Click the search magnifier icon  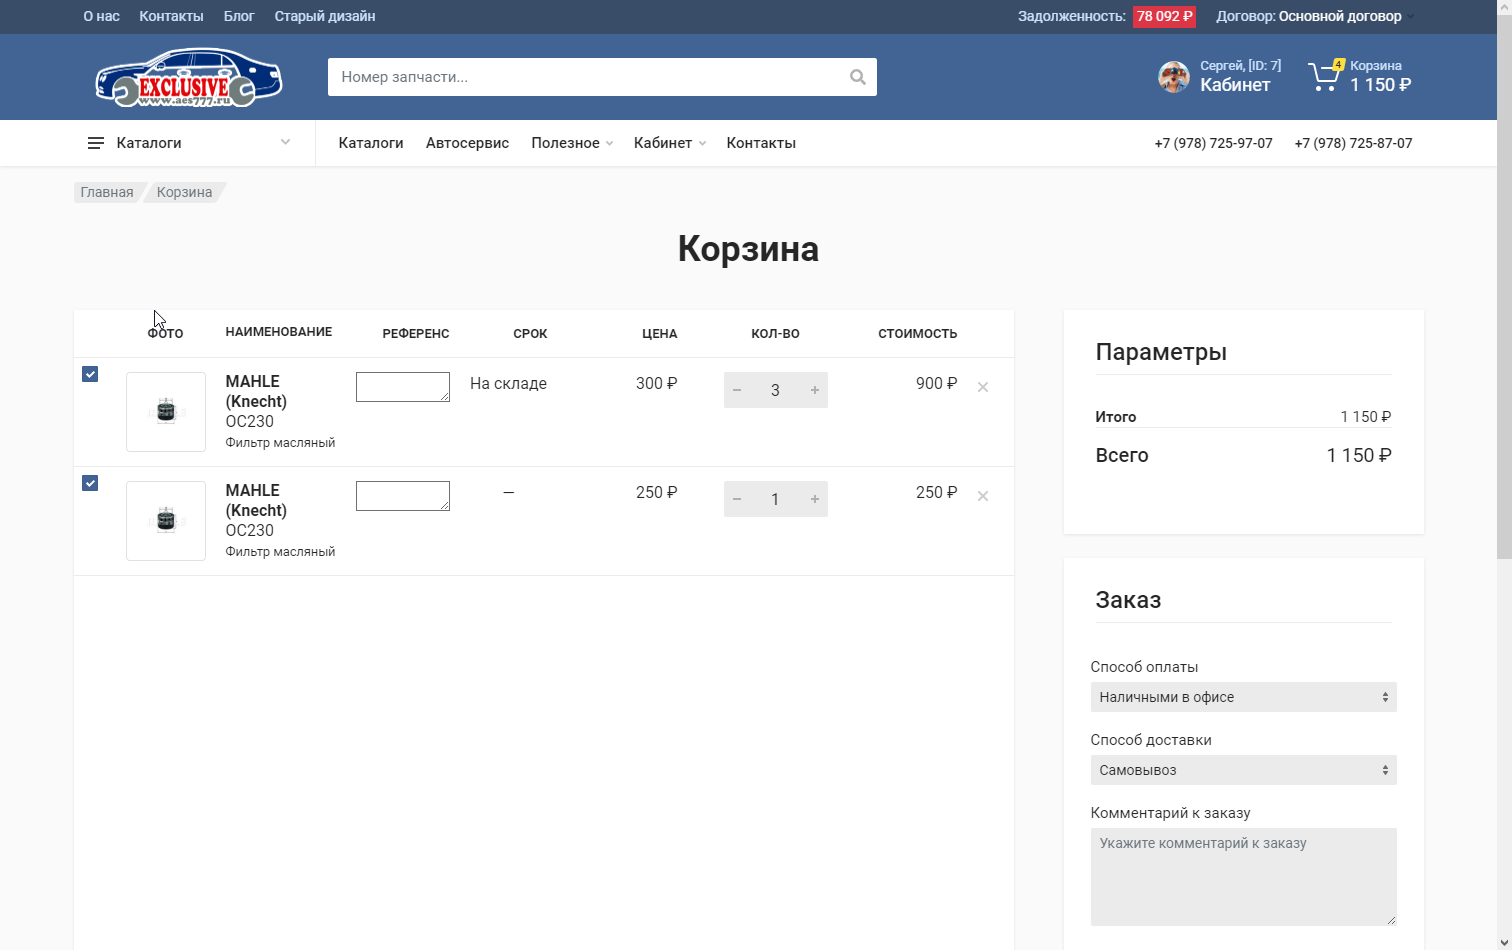pyautogui.click(x=857, y=77)
